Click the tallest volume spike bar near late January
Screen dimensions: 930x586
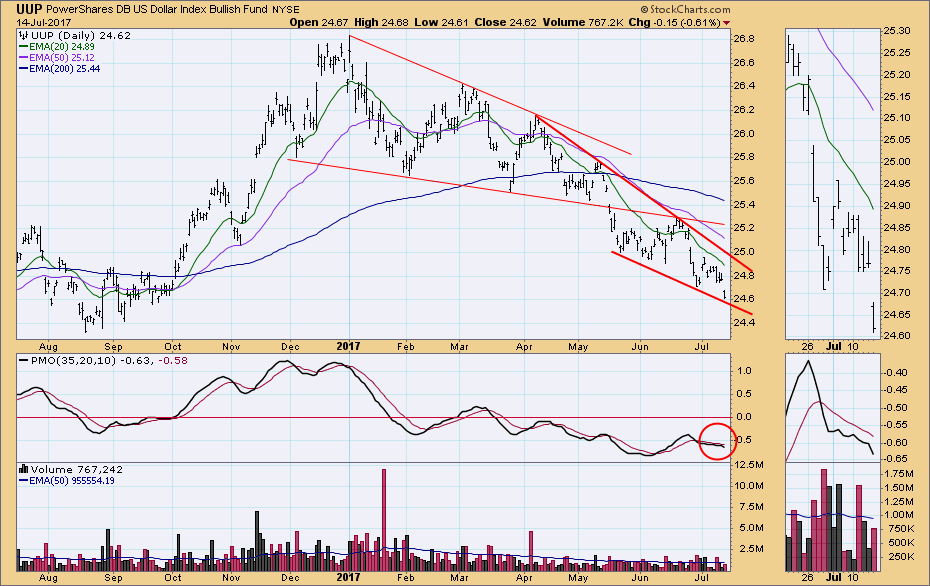point(383,520)
